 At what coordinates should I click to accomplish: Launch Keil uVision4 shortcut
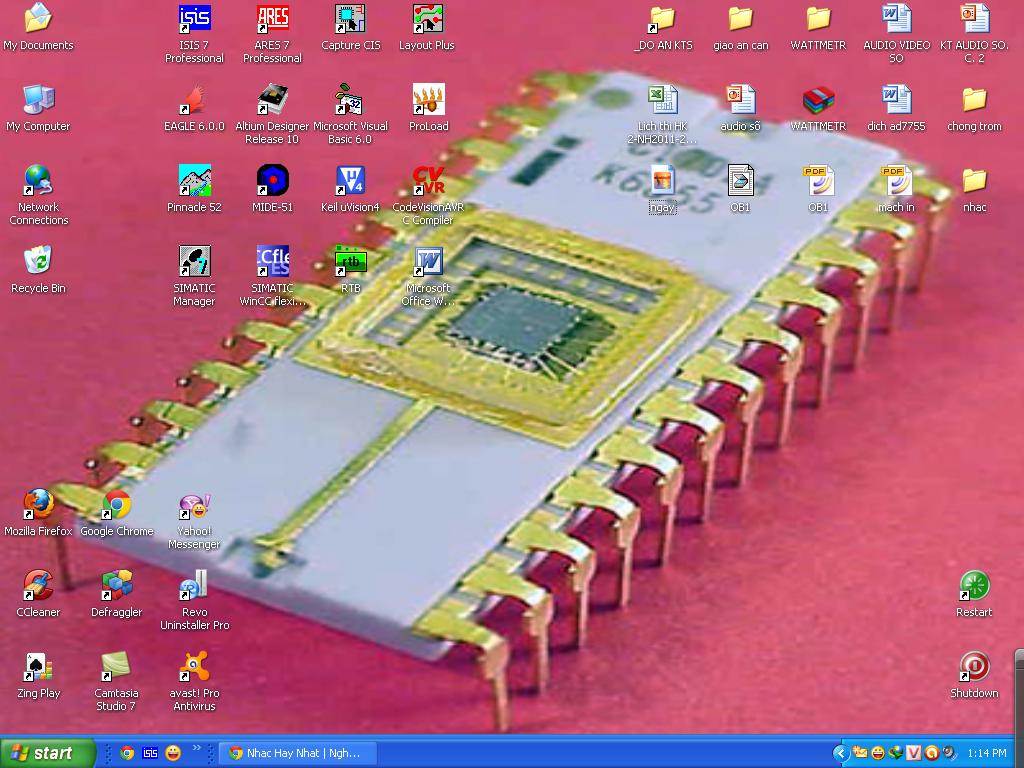pos(351,180)
